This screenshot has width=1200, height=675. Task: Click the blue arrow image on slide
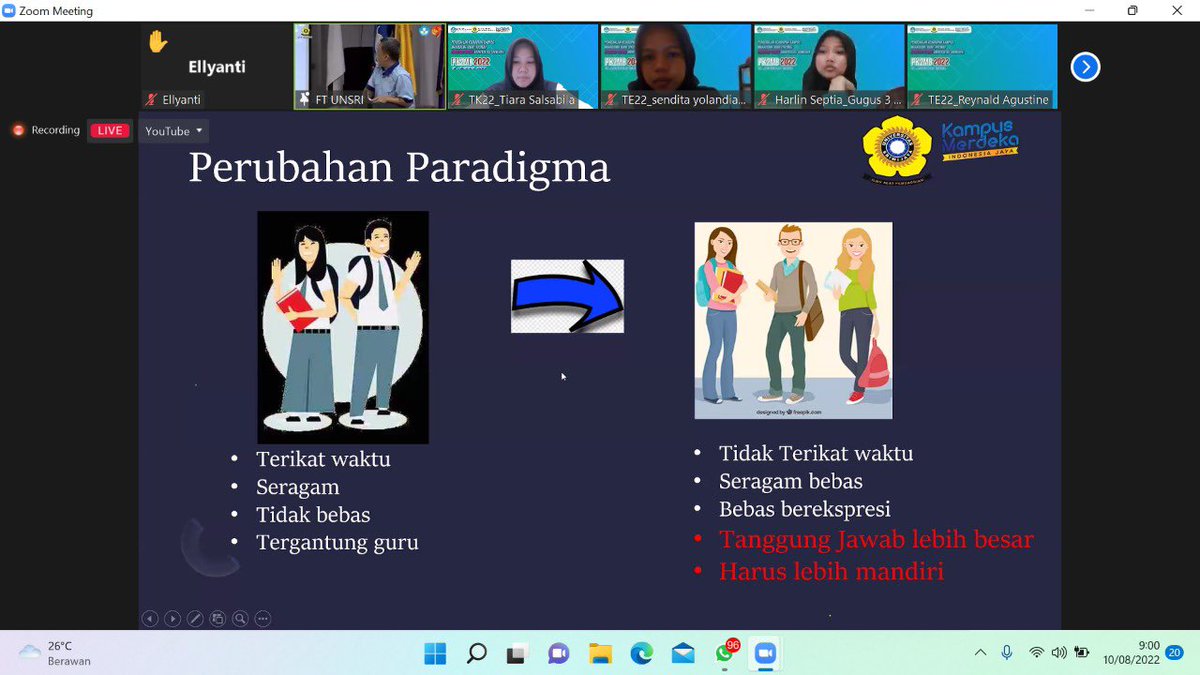click(567, 296)
